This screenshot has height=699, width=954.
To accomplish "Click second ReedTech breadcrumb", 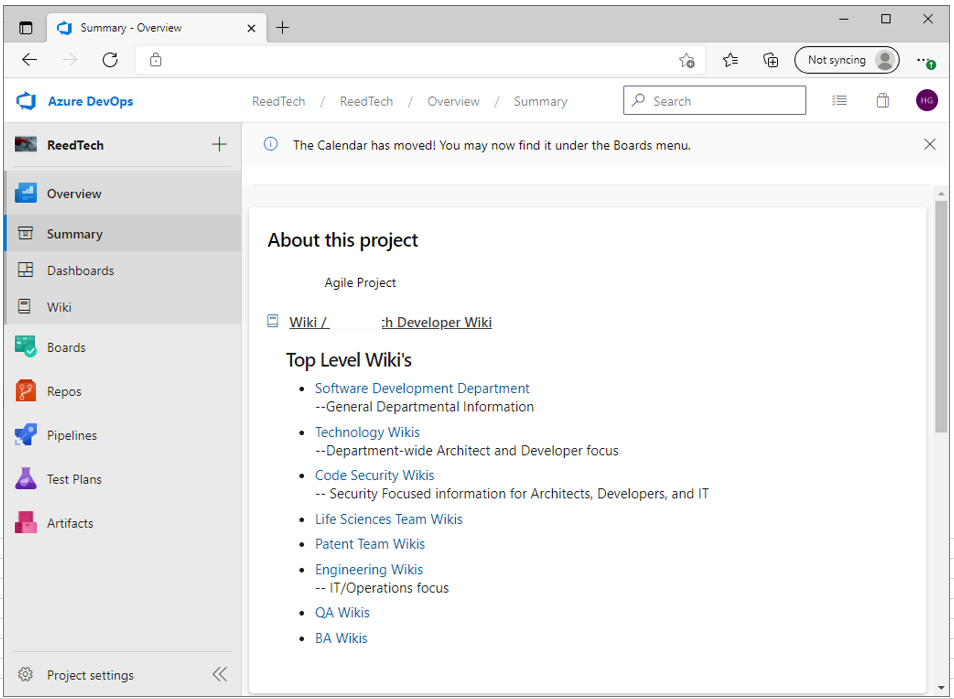I will tap(366, 101).
